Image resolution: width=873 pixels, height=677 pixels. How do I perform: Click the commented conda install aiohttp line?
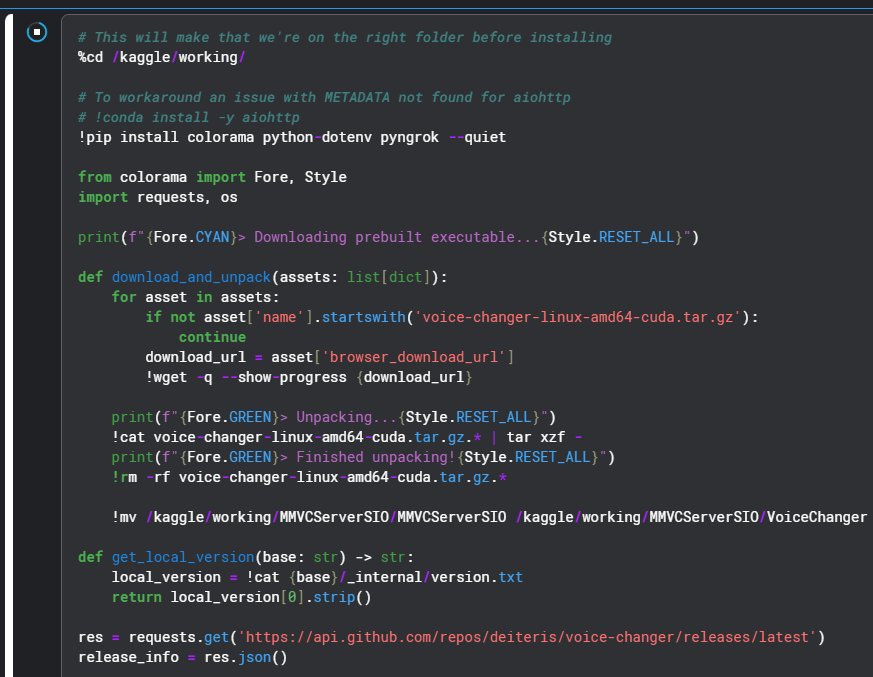point(188,117)
